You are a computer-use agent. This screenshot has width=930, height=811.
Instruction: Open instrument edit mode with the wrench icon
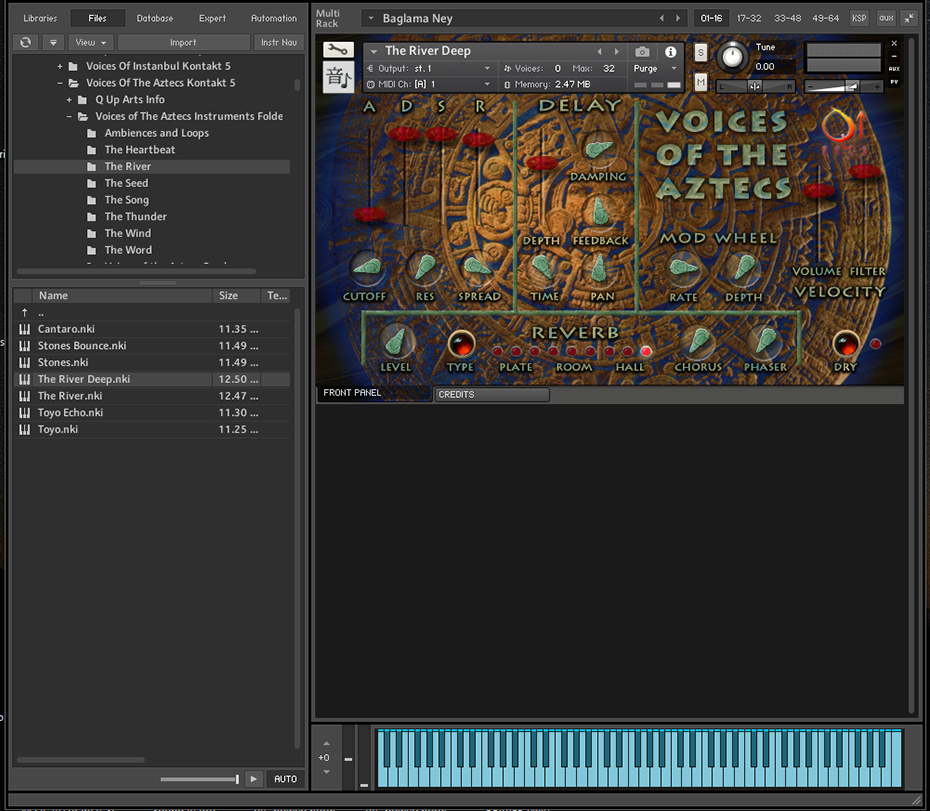[x=338, y=50]
